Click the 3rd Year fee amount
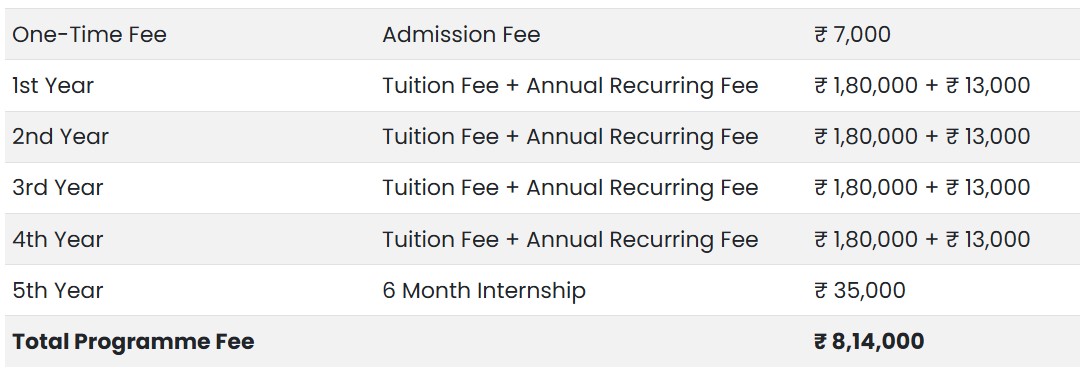Screen dimensions: 1080x375 [922, 188]
